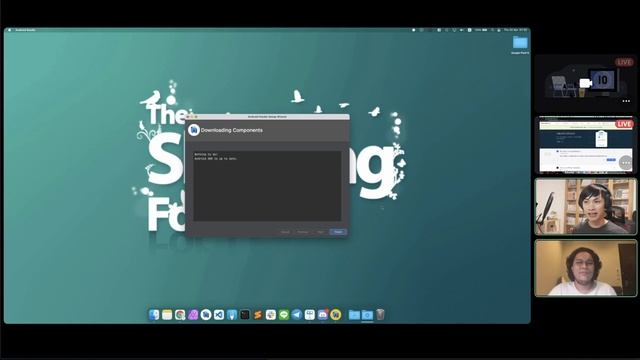Screen dimensions: 640x360
Task: Click the date and time in menu bar
Action: click(516, 30)
